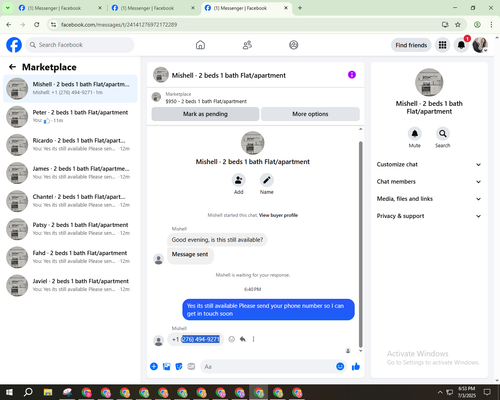The image size is (500, 400).
Task: Open Patsy's apartment conversation
Action: coord(70,229)
